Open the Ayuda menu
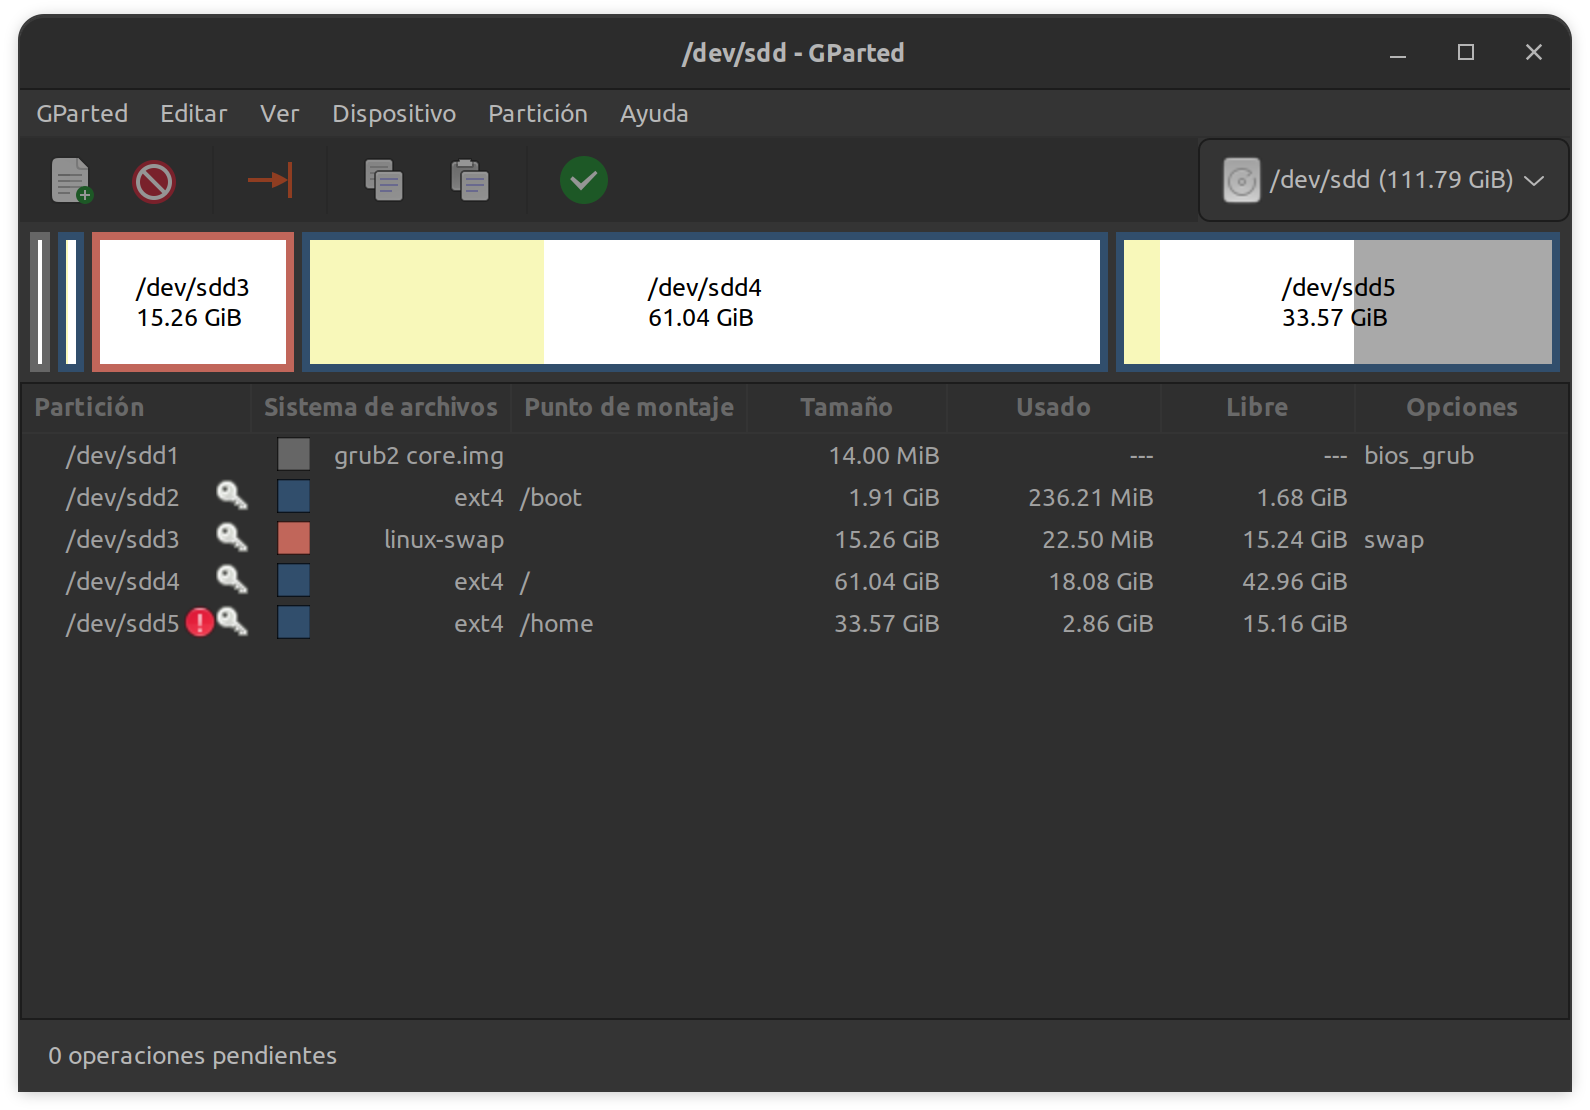 (654, 114)
